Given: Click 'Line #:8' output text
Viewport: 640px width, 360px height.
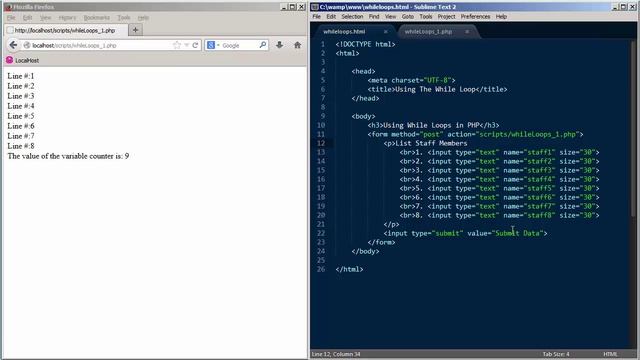Looking at the screenshot, I should [21, 146].
